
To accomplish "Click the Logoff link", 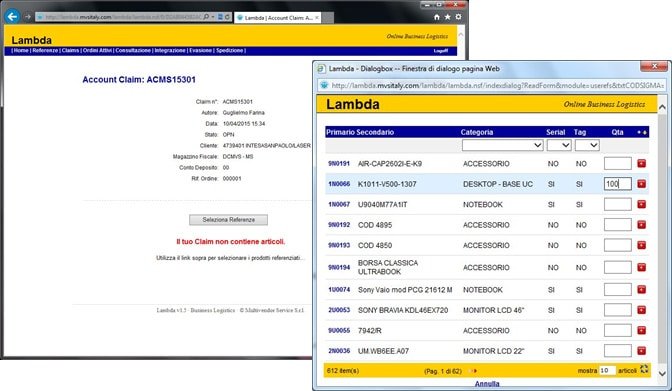I will click(x=440, y=51).
